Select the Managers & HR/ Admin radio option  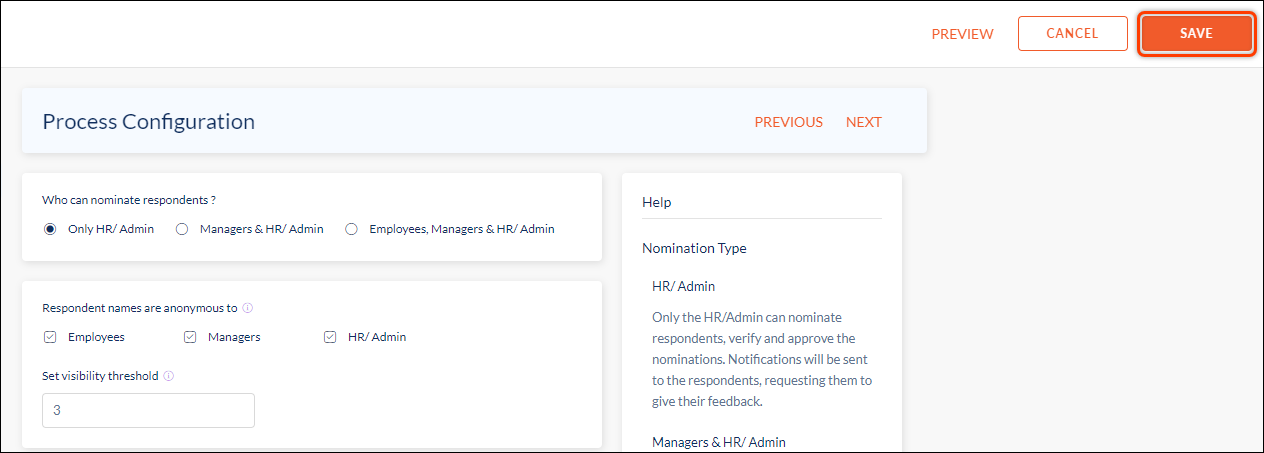click(x=182, y=229)
